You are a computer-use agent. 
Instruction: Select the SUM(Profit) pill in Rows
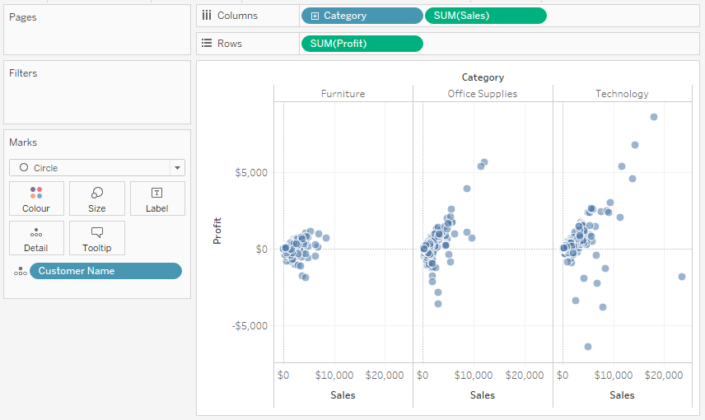[x=362, y=44]
